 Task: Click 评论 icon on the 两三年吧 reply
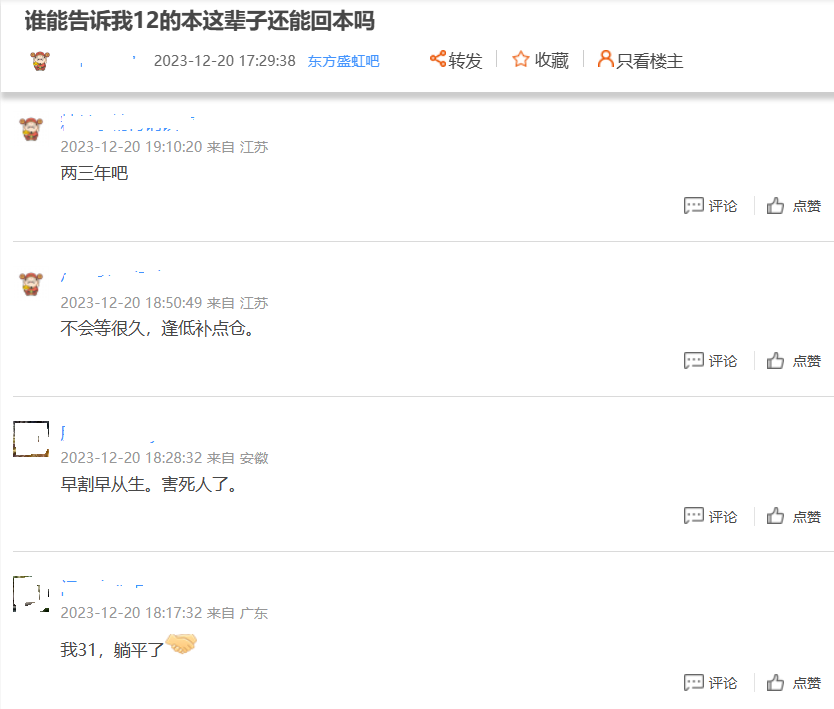click(x=694, y=205)
